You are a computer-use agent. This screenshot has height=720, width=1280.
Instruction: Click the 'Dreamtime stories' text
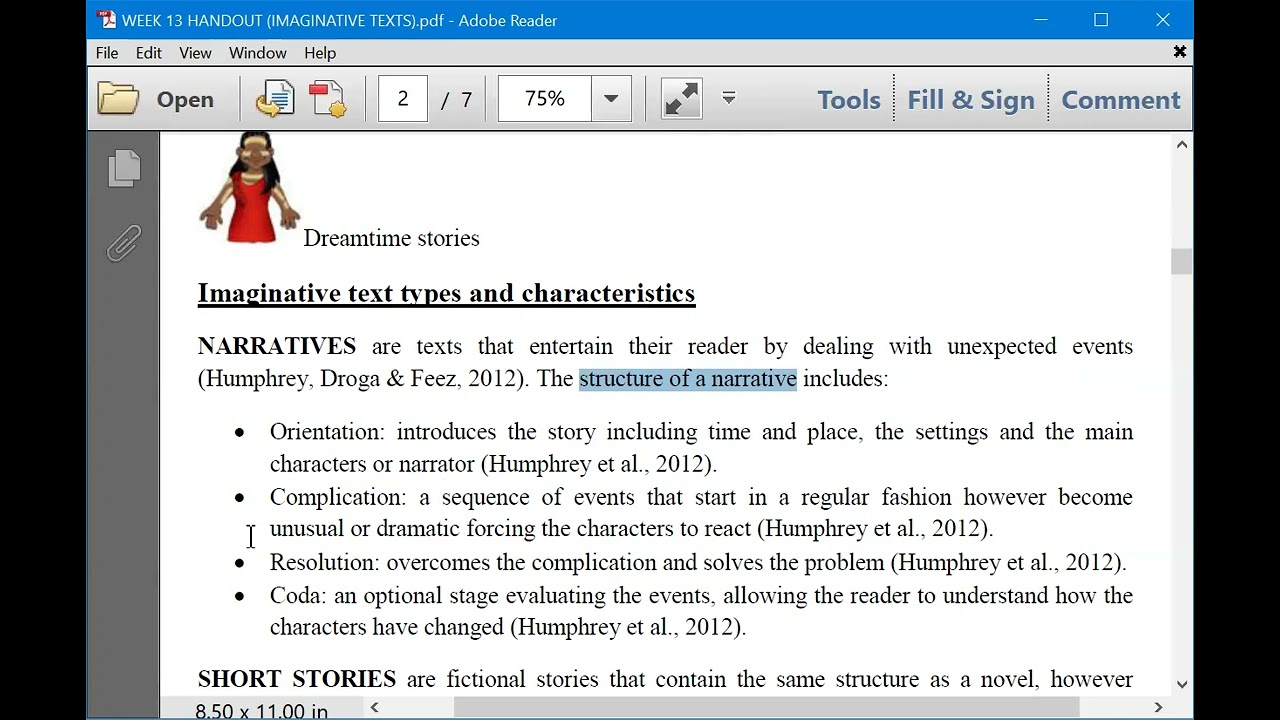coord(391,238)
